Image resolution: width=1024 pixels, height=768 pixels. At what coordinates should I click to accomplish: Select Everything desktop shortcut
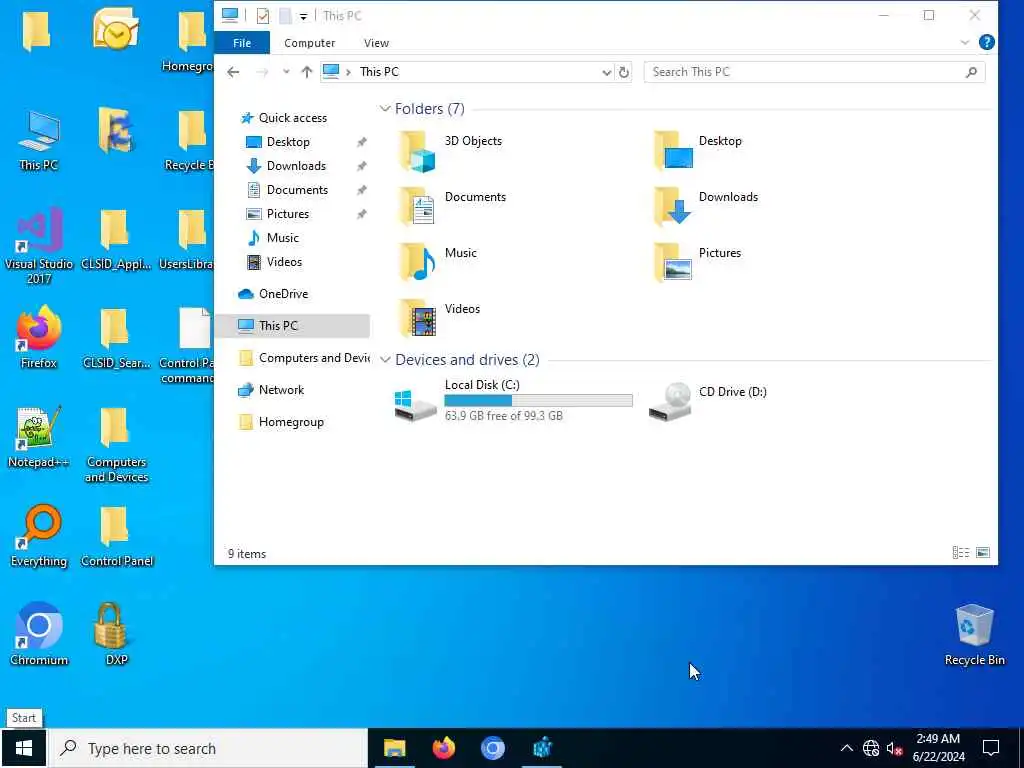pos(39,536)
